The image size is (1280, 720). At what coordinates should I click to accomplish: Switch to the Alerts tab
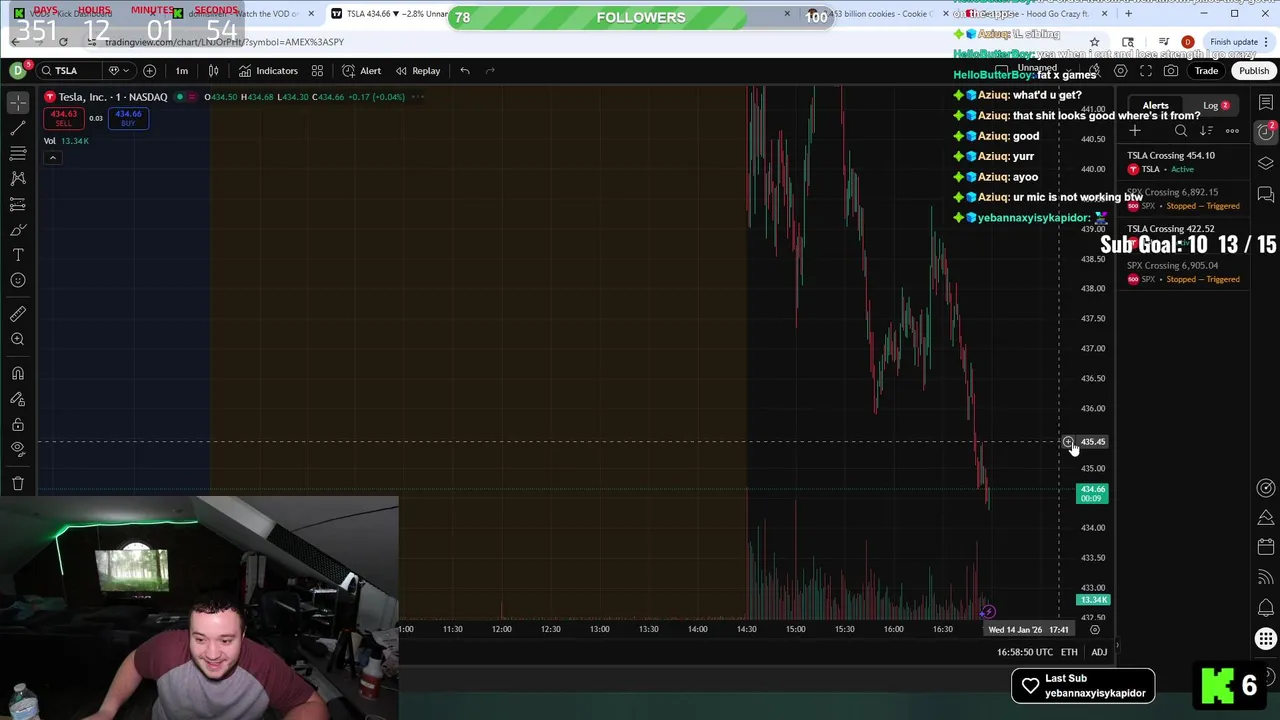point(1155,105)
